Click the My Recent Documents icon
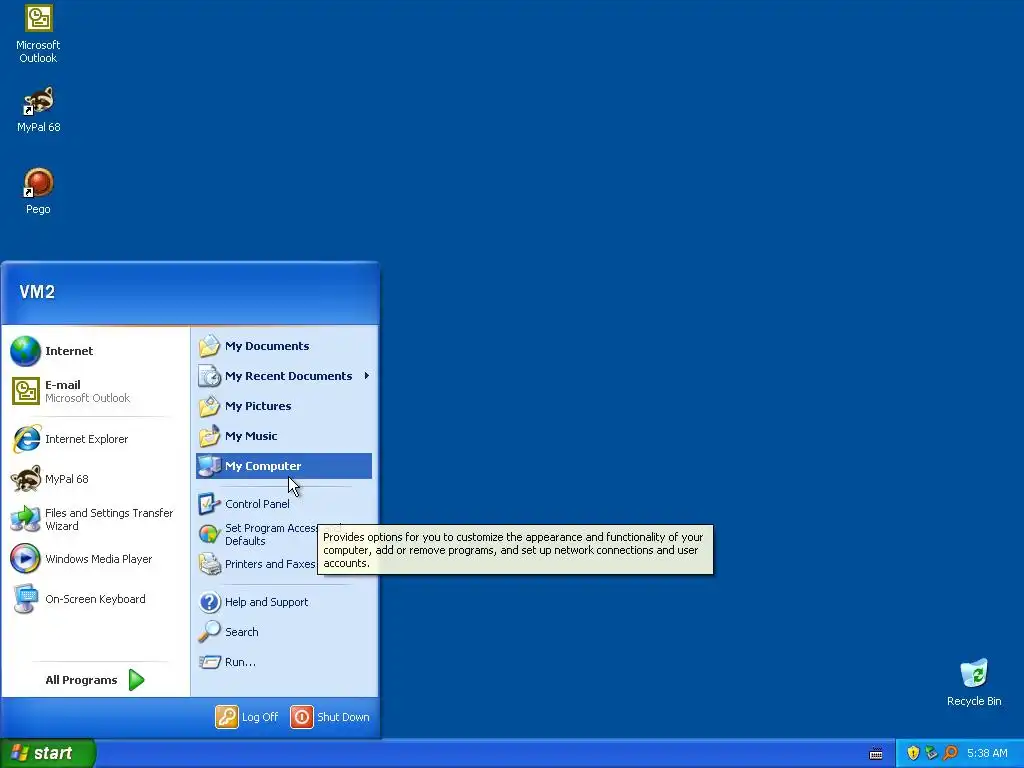This screenshot has height=768, width=1024. click(x=210, y=376)
